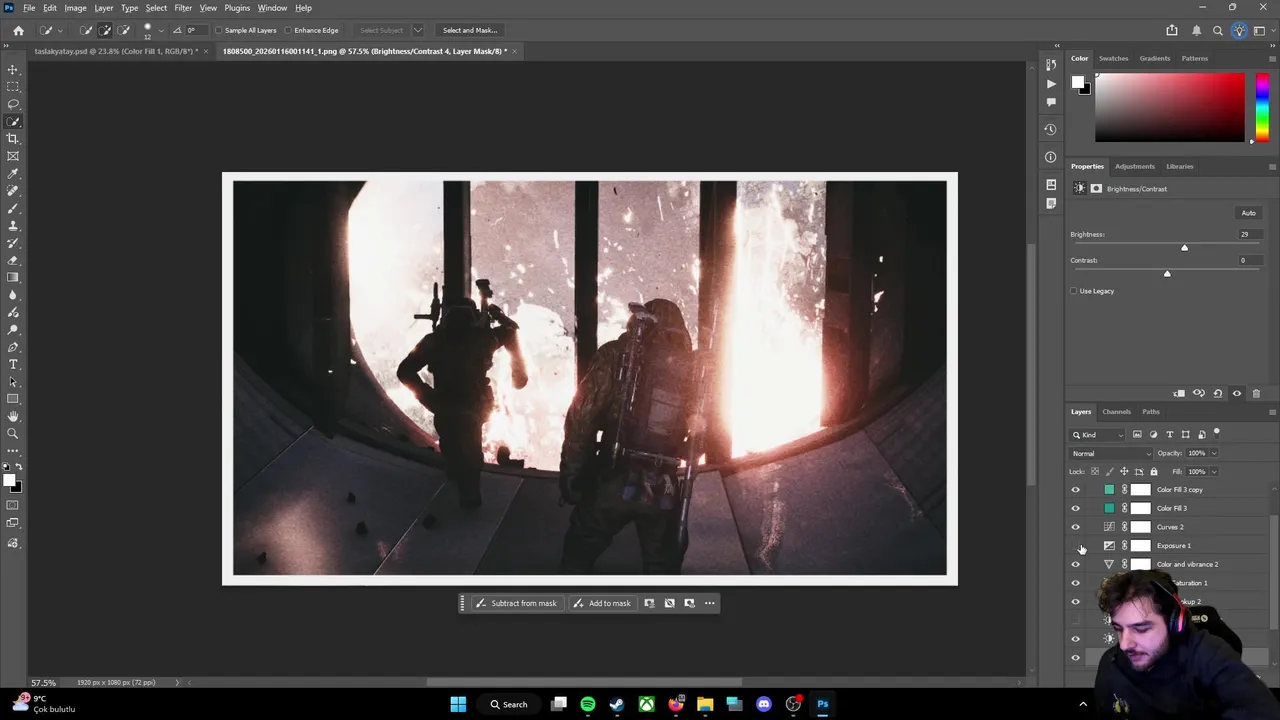This screenshot has height=720, width=1280.
Task: Reset adjustment to defaults icon
Action: tap(1217, 393)
